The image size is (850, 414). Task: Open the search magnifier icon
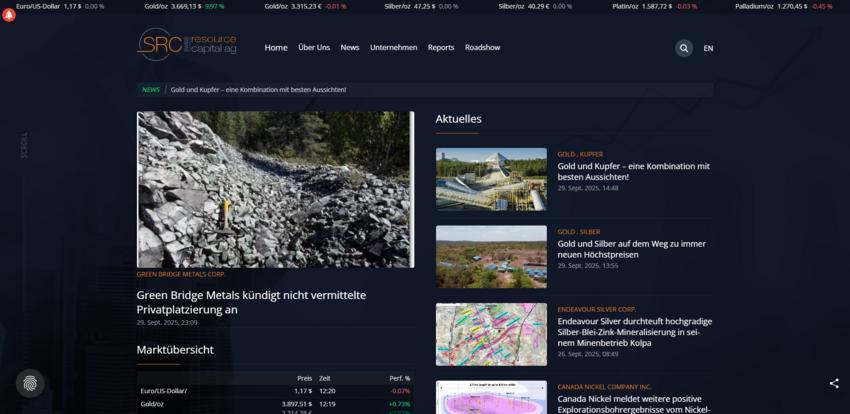point(684,48)
